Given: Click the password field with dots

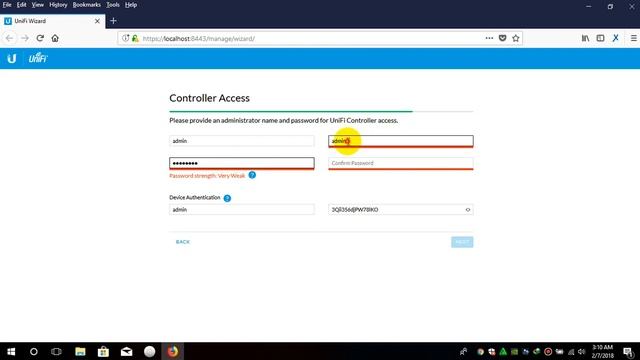Looking at the screenshot, I should (x=242, y=163).
